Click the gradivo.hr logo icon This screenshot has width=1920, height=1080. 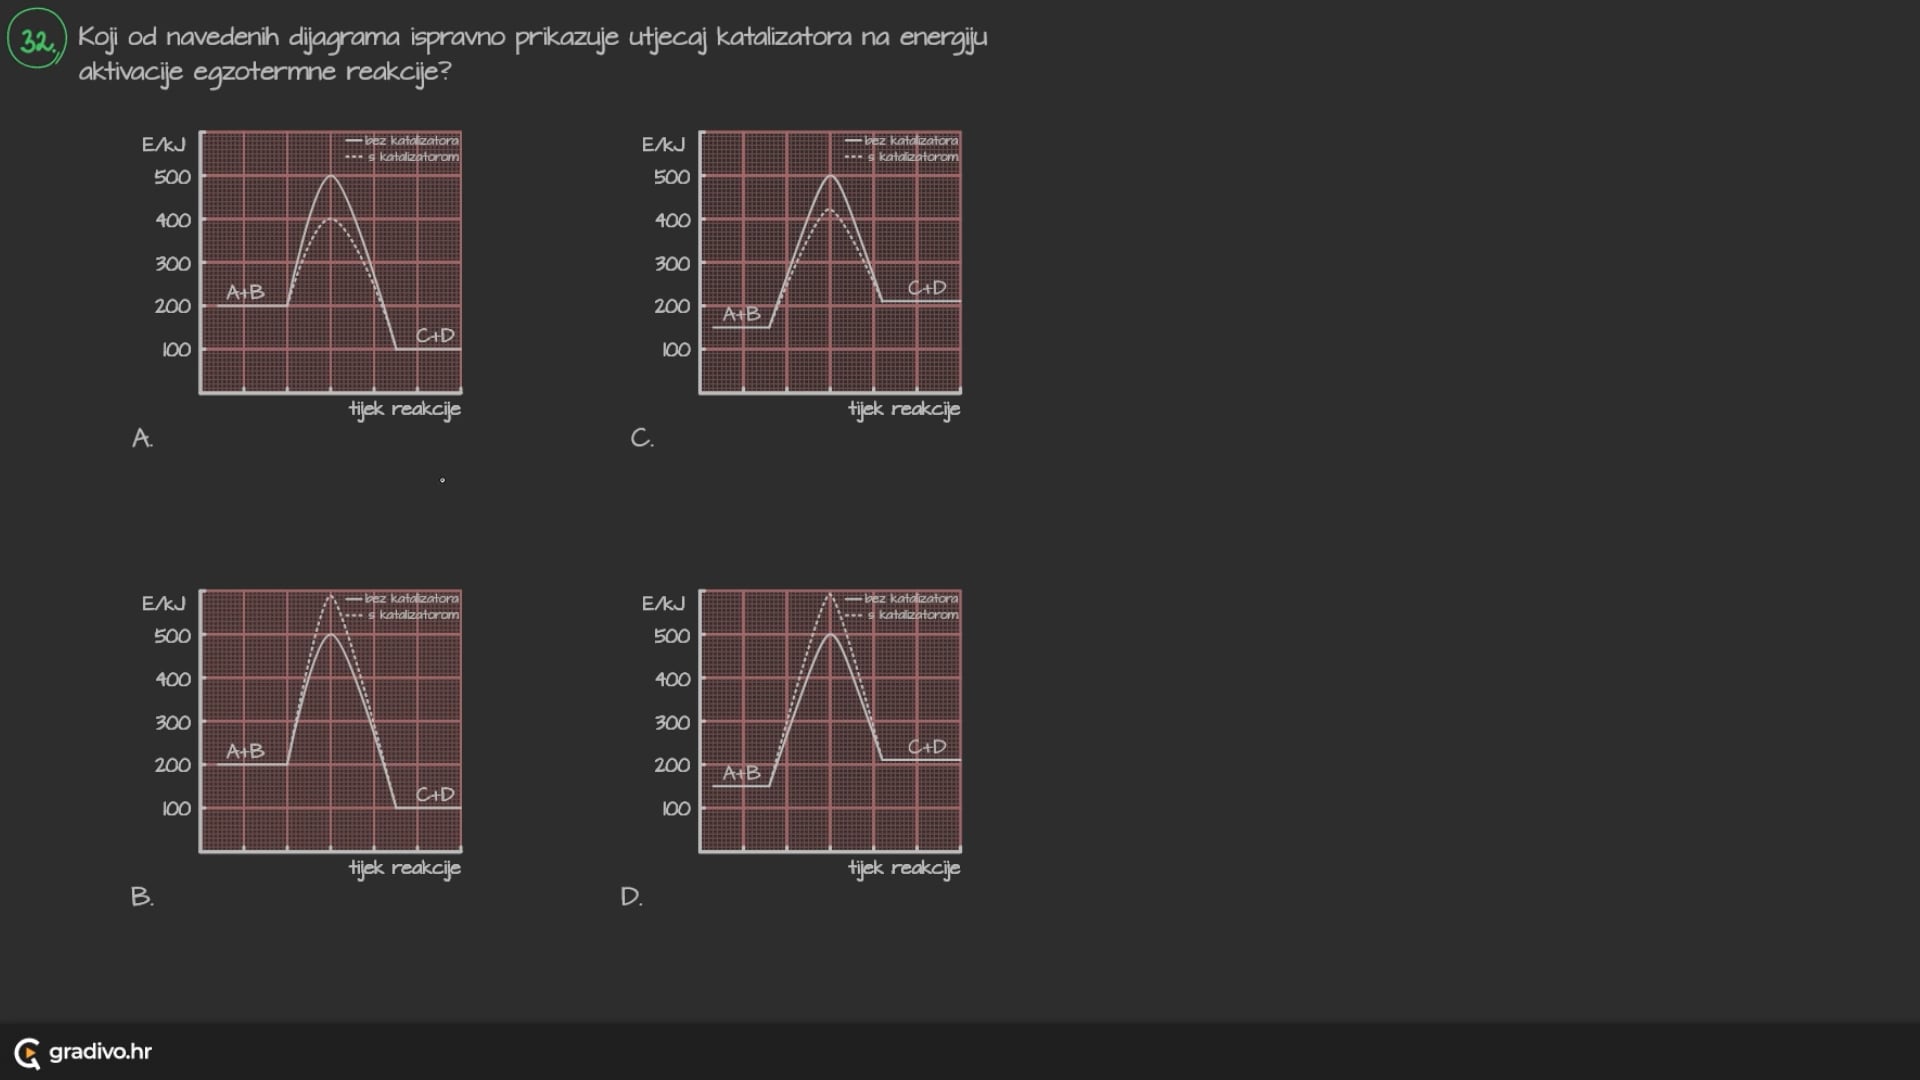click(26, 1051)
